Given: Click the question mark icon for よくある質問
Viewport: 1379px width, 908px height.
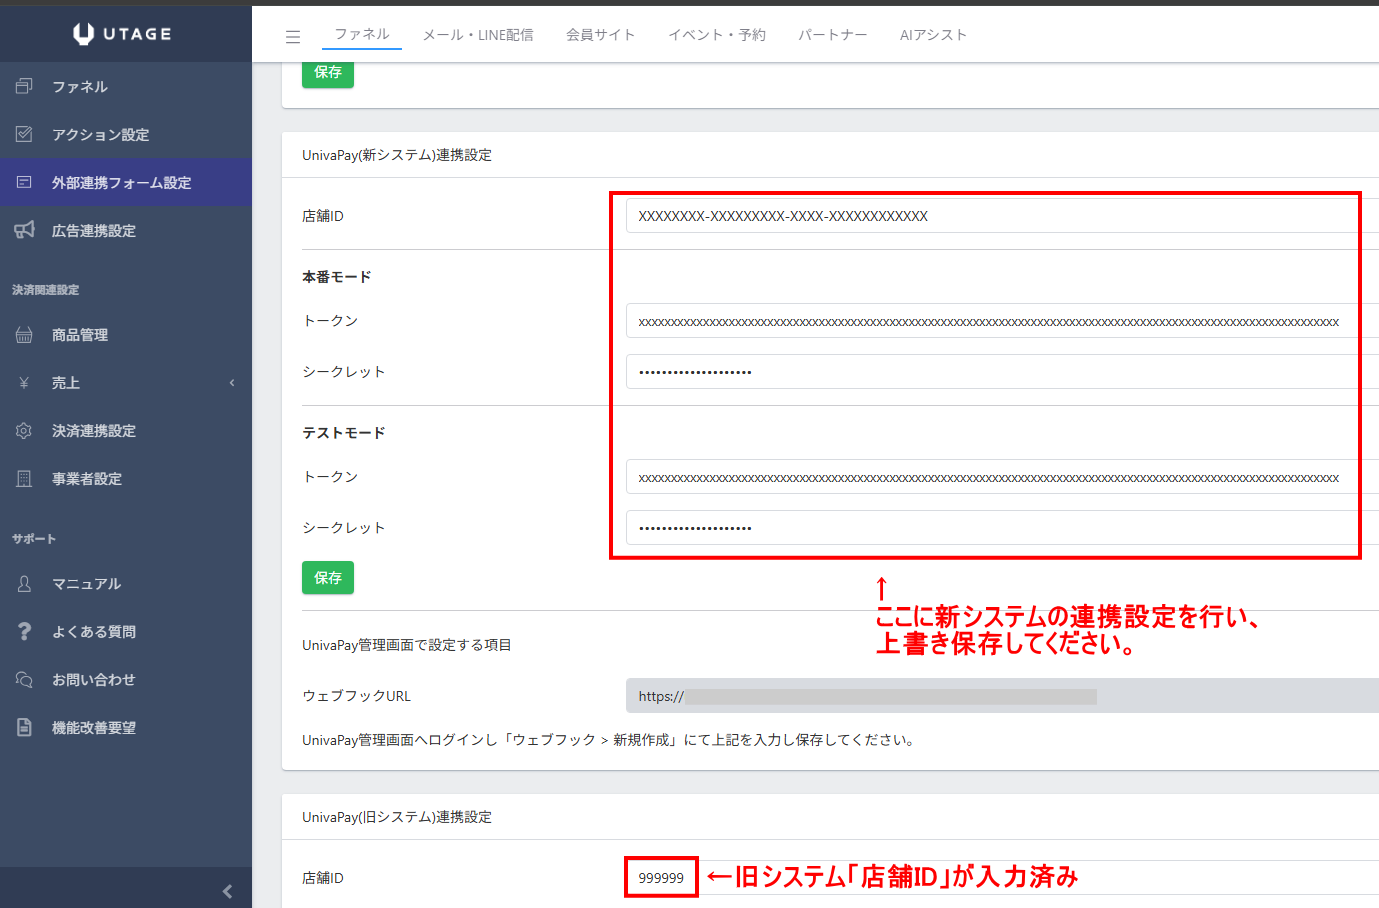Looking at the screenshot, I should coord(25,632).
